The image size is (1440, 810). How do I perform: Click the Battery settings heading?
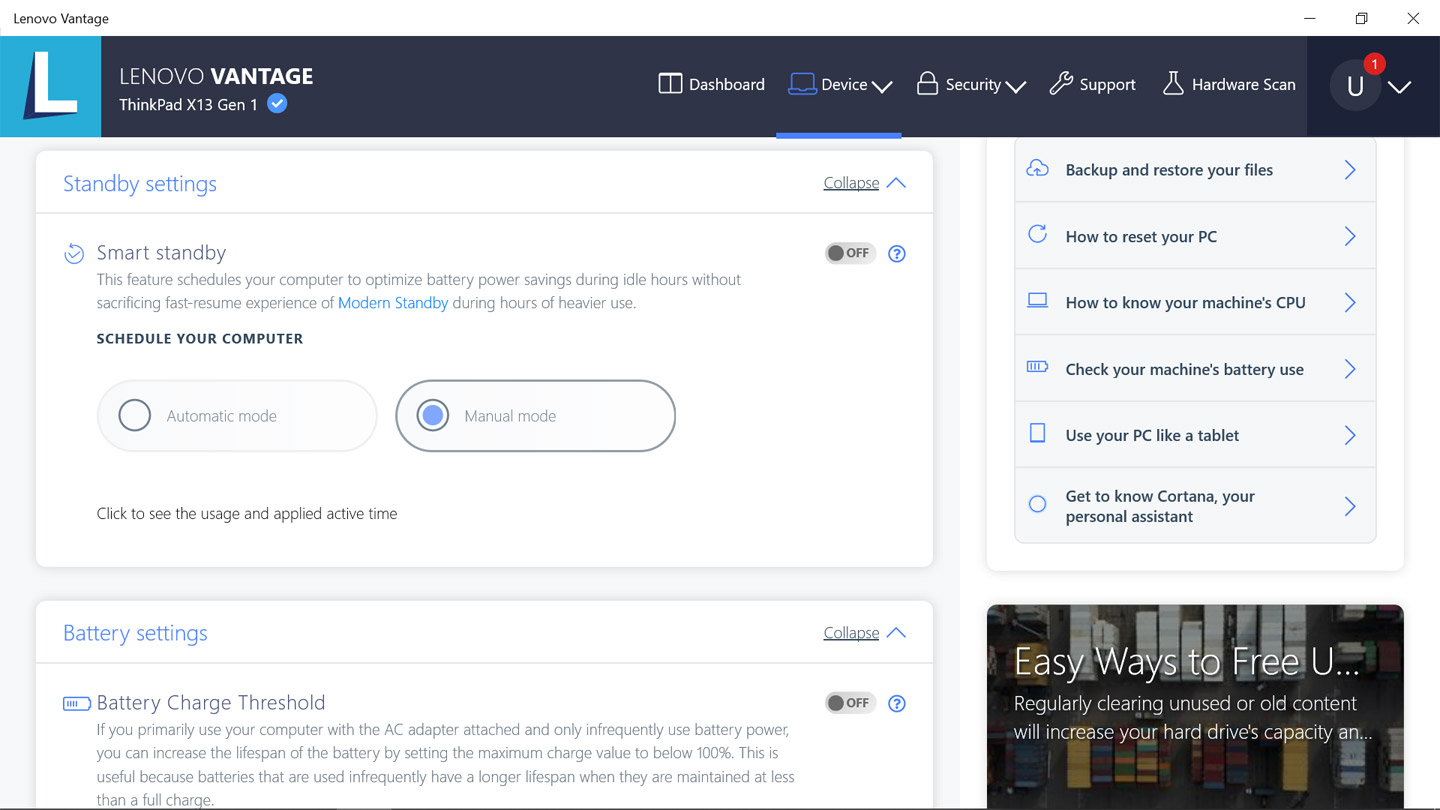pos(135,633)
